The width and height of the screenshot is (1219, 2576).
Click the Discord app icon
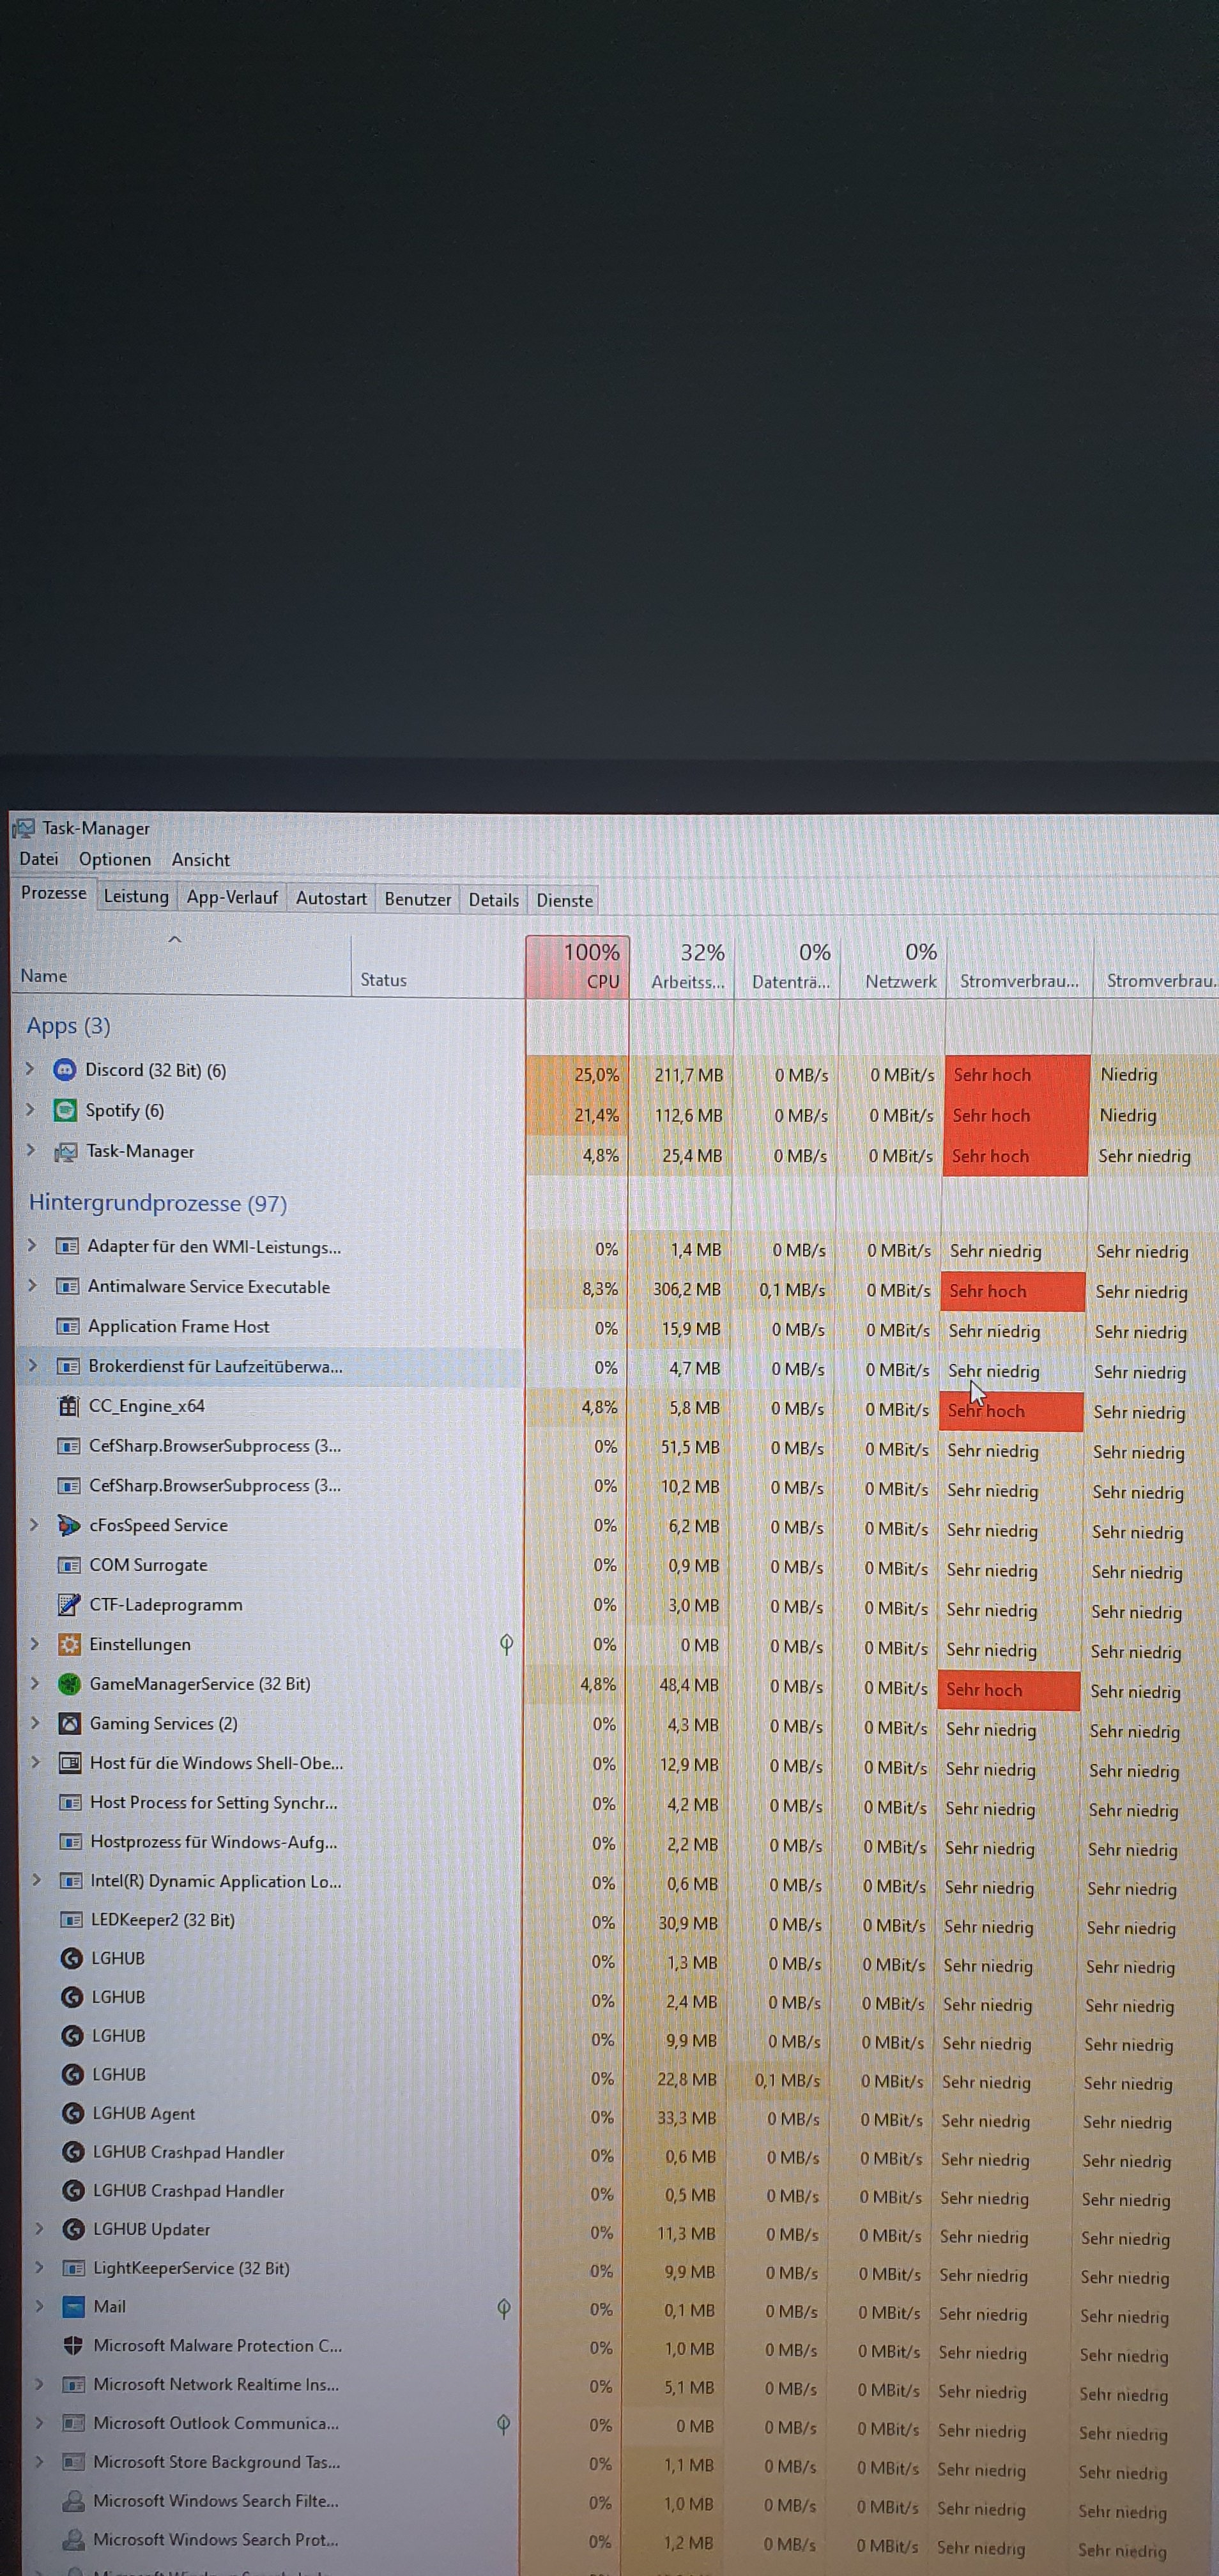pyautogui.click(x=64, y=1070)
